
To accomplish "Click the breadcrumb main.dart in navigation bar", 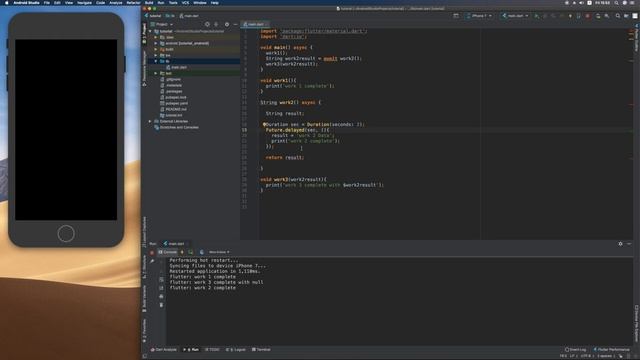I will (189, 16).
